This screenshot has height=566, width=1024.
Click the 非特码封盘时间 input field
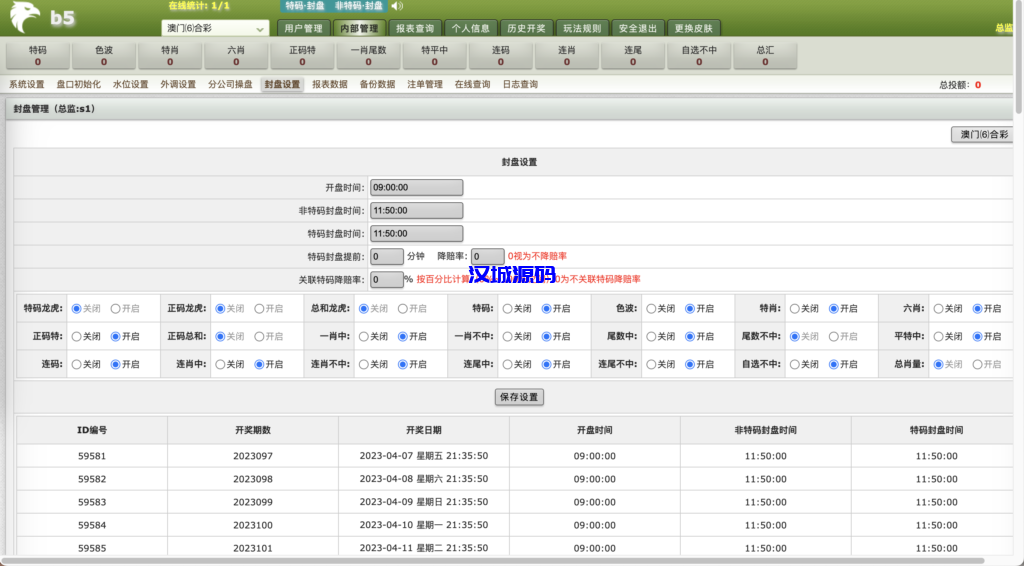pos(417,210)
